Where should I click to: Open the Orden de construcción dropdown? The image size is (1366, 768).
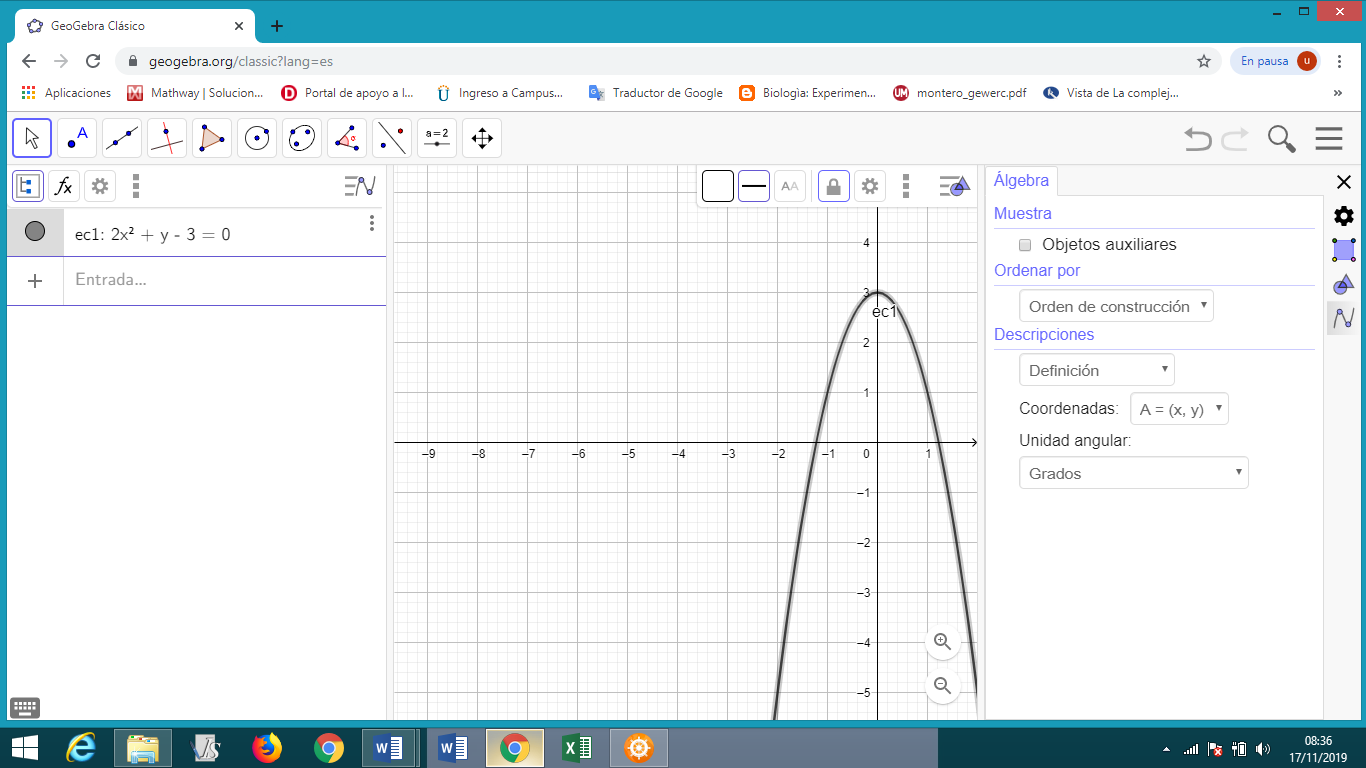click(1116, 305)
